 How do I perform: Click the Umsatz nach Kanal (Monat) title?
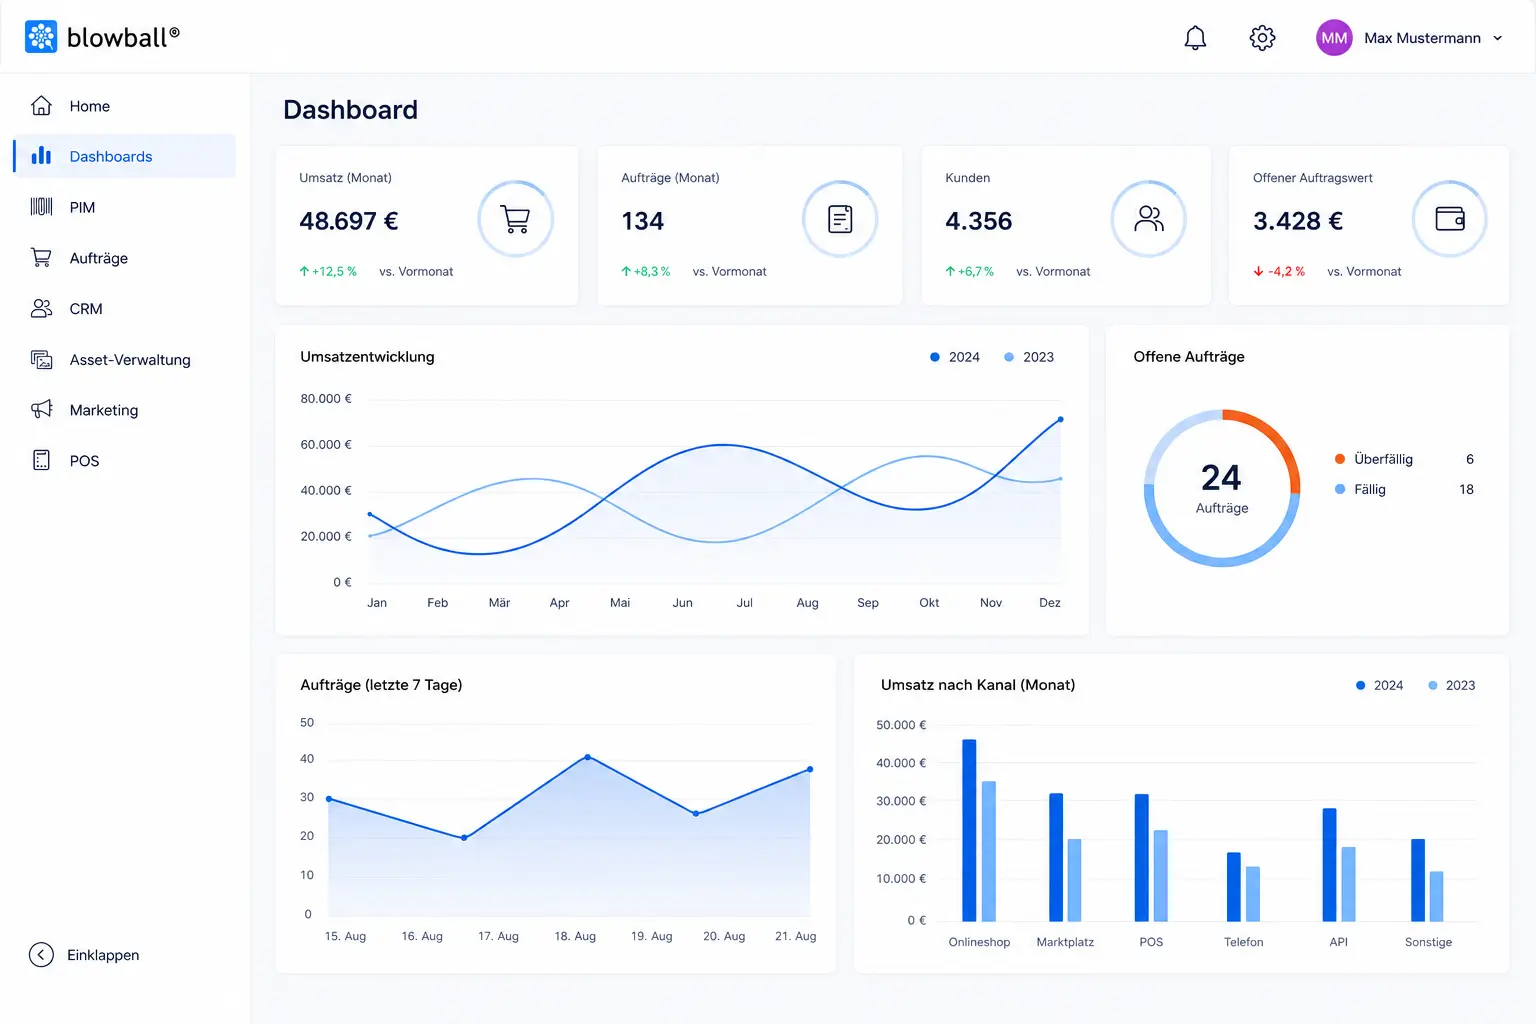(978, 685)
